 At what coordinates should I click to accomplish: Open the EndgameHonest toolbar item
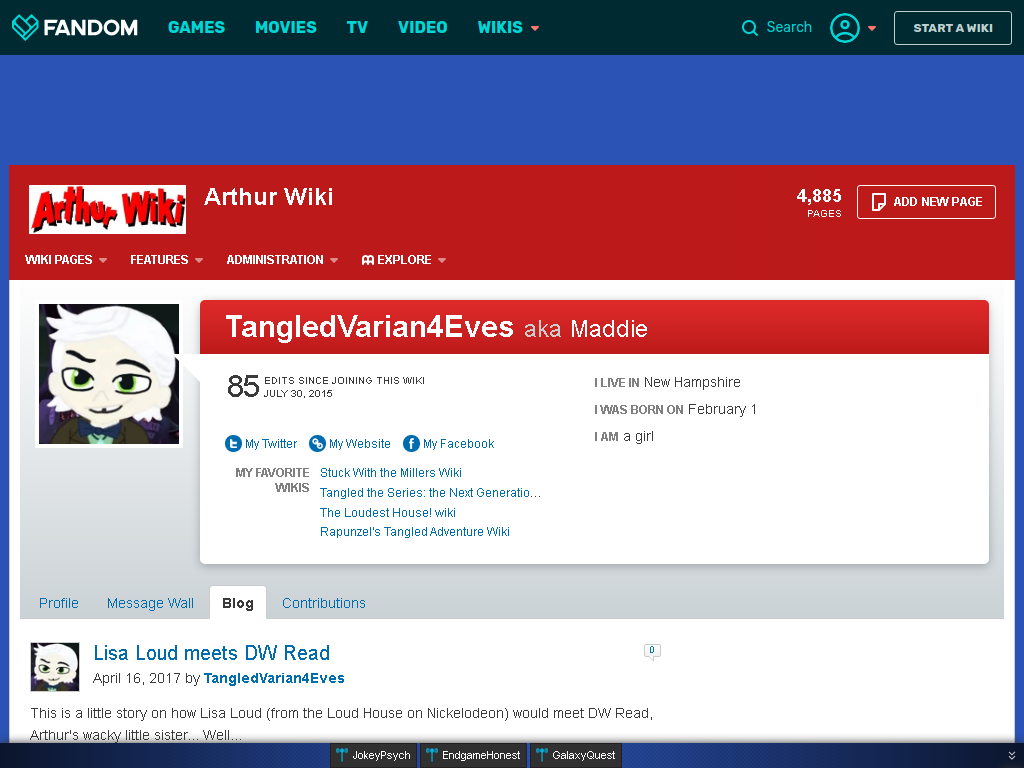[473, 756]
